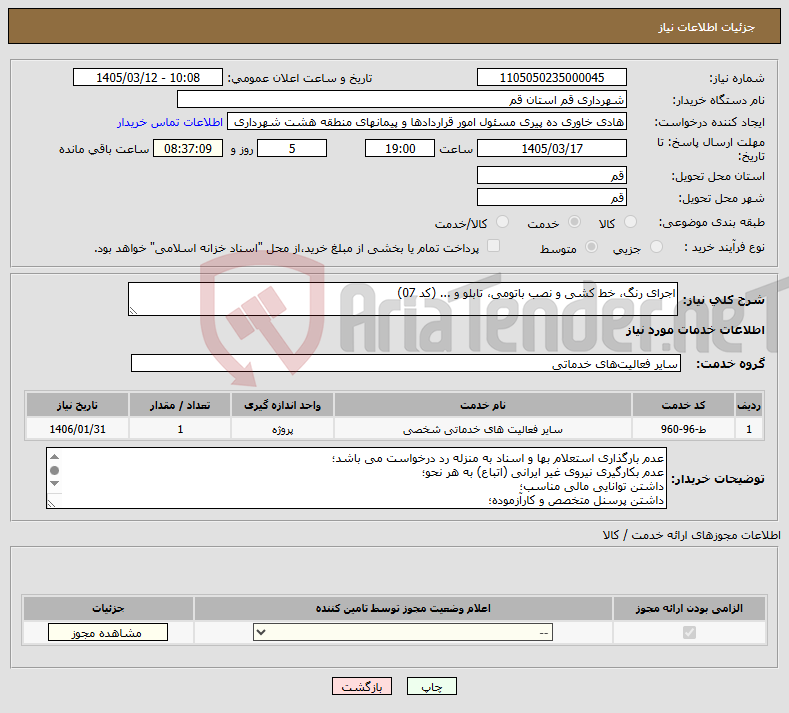Select the کالا radio button

(x=630, y=222)
